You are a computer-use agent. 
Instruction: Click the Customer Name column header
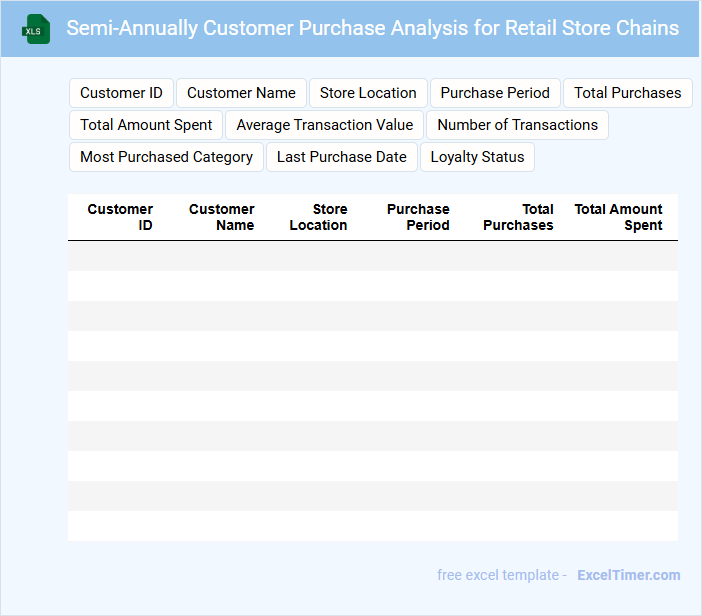221,217
